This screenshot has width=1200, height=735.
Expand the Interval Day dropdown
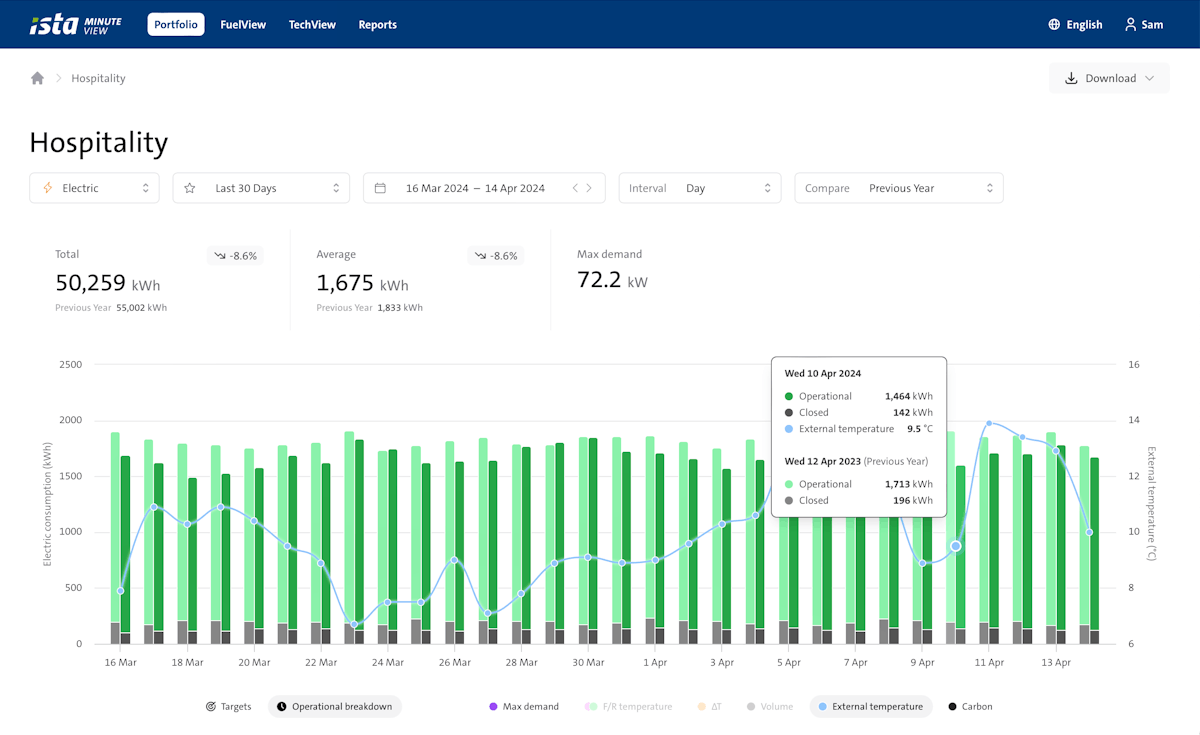tap(699, 188)
